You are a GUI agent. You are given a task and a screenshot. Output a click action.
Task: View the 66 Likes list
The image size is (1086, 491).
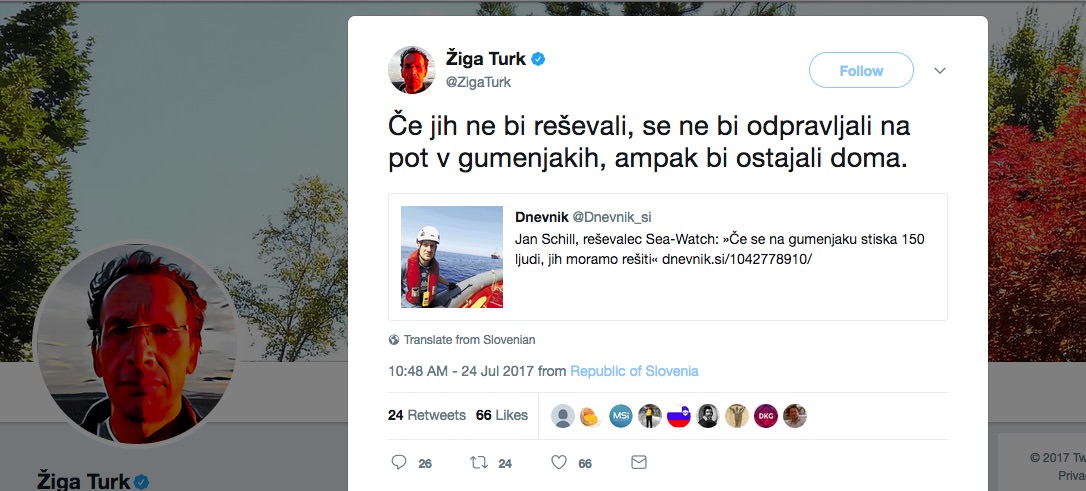coord(501,416)
